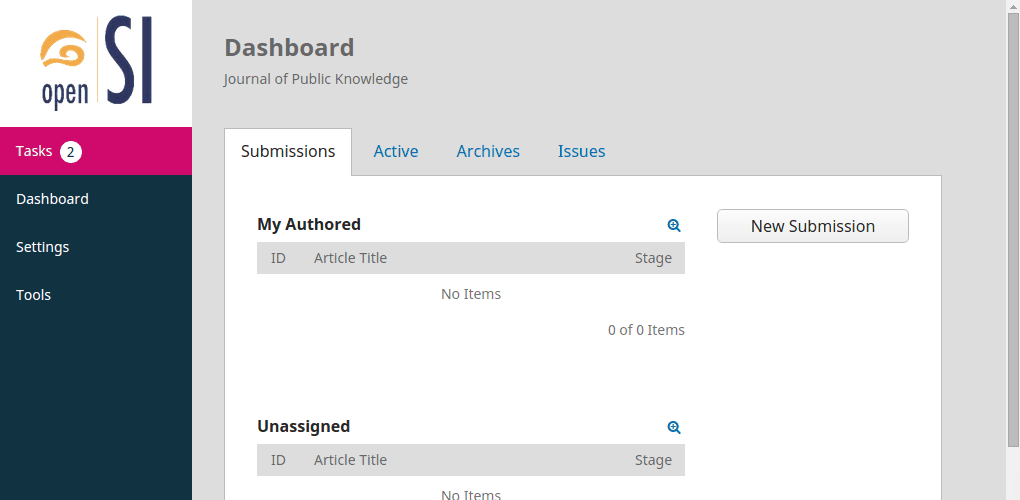Image resolution: width=1020 pixels, height=500 pixels.
Task: Open the Issues tab
Action: (581, 152)
